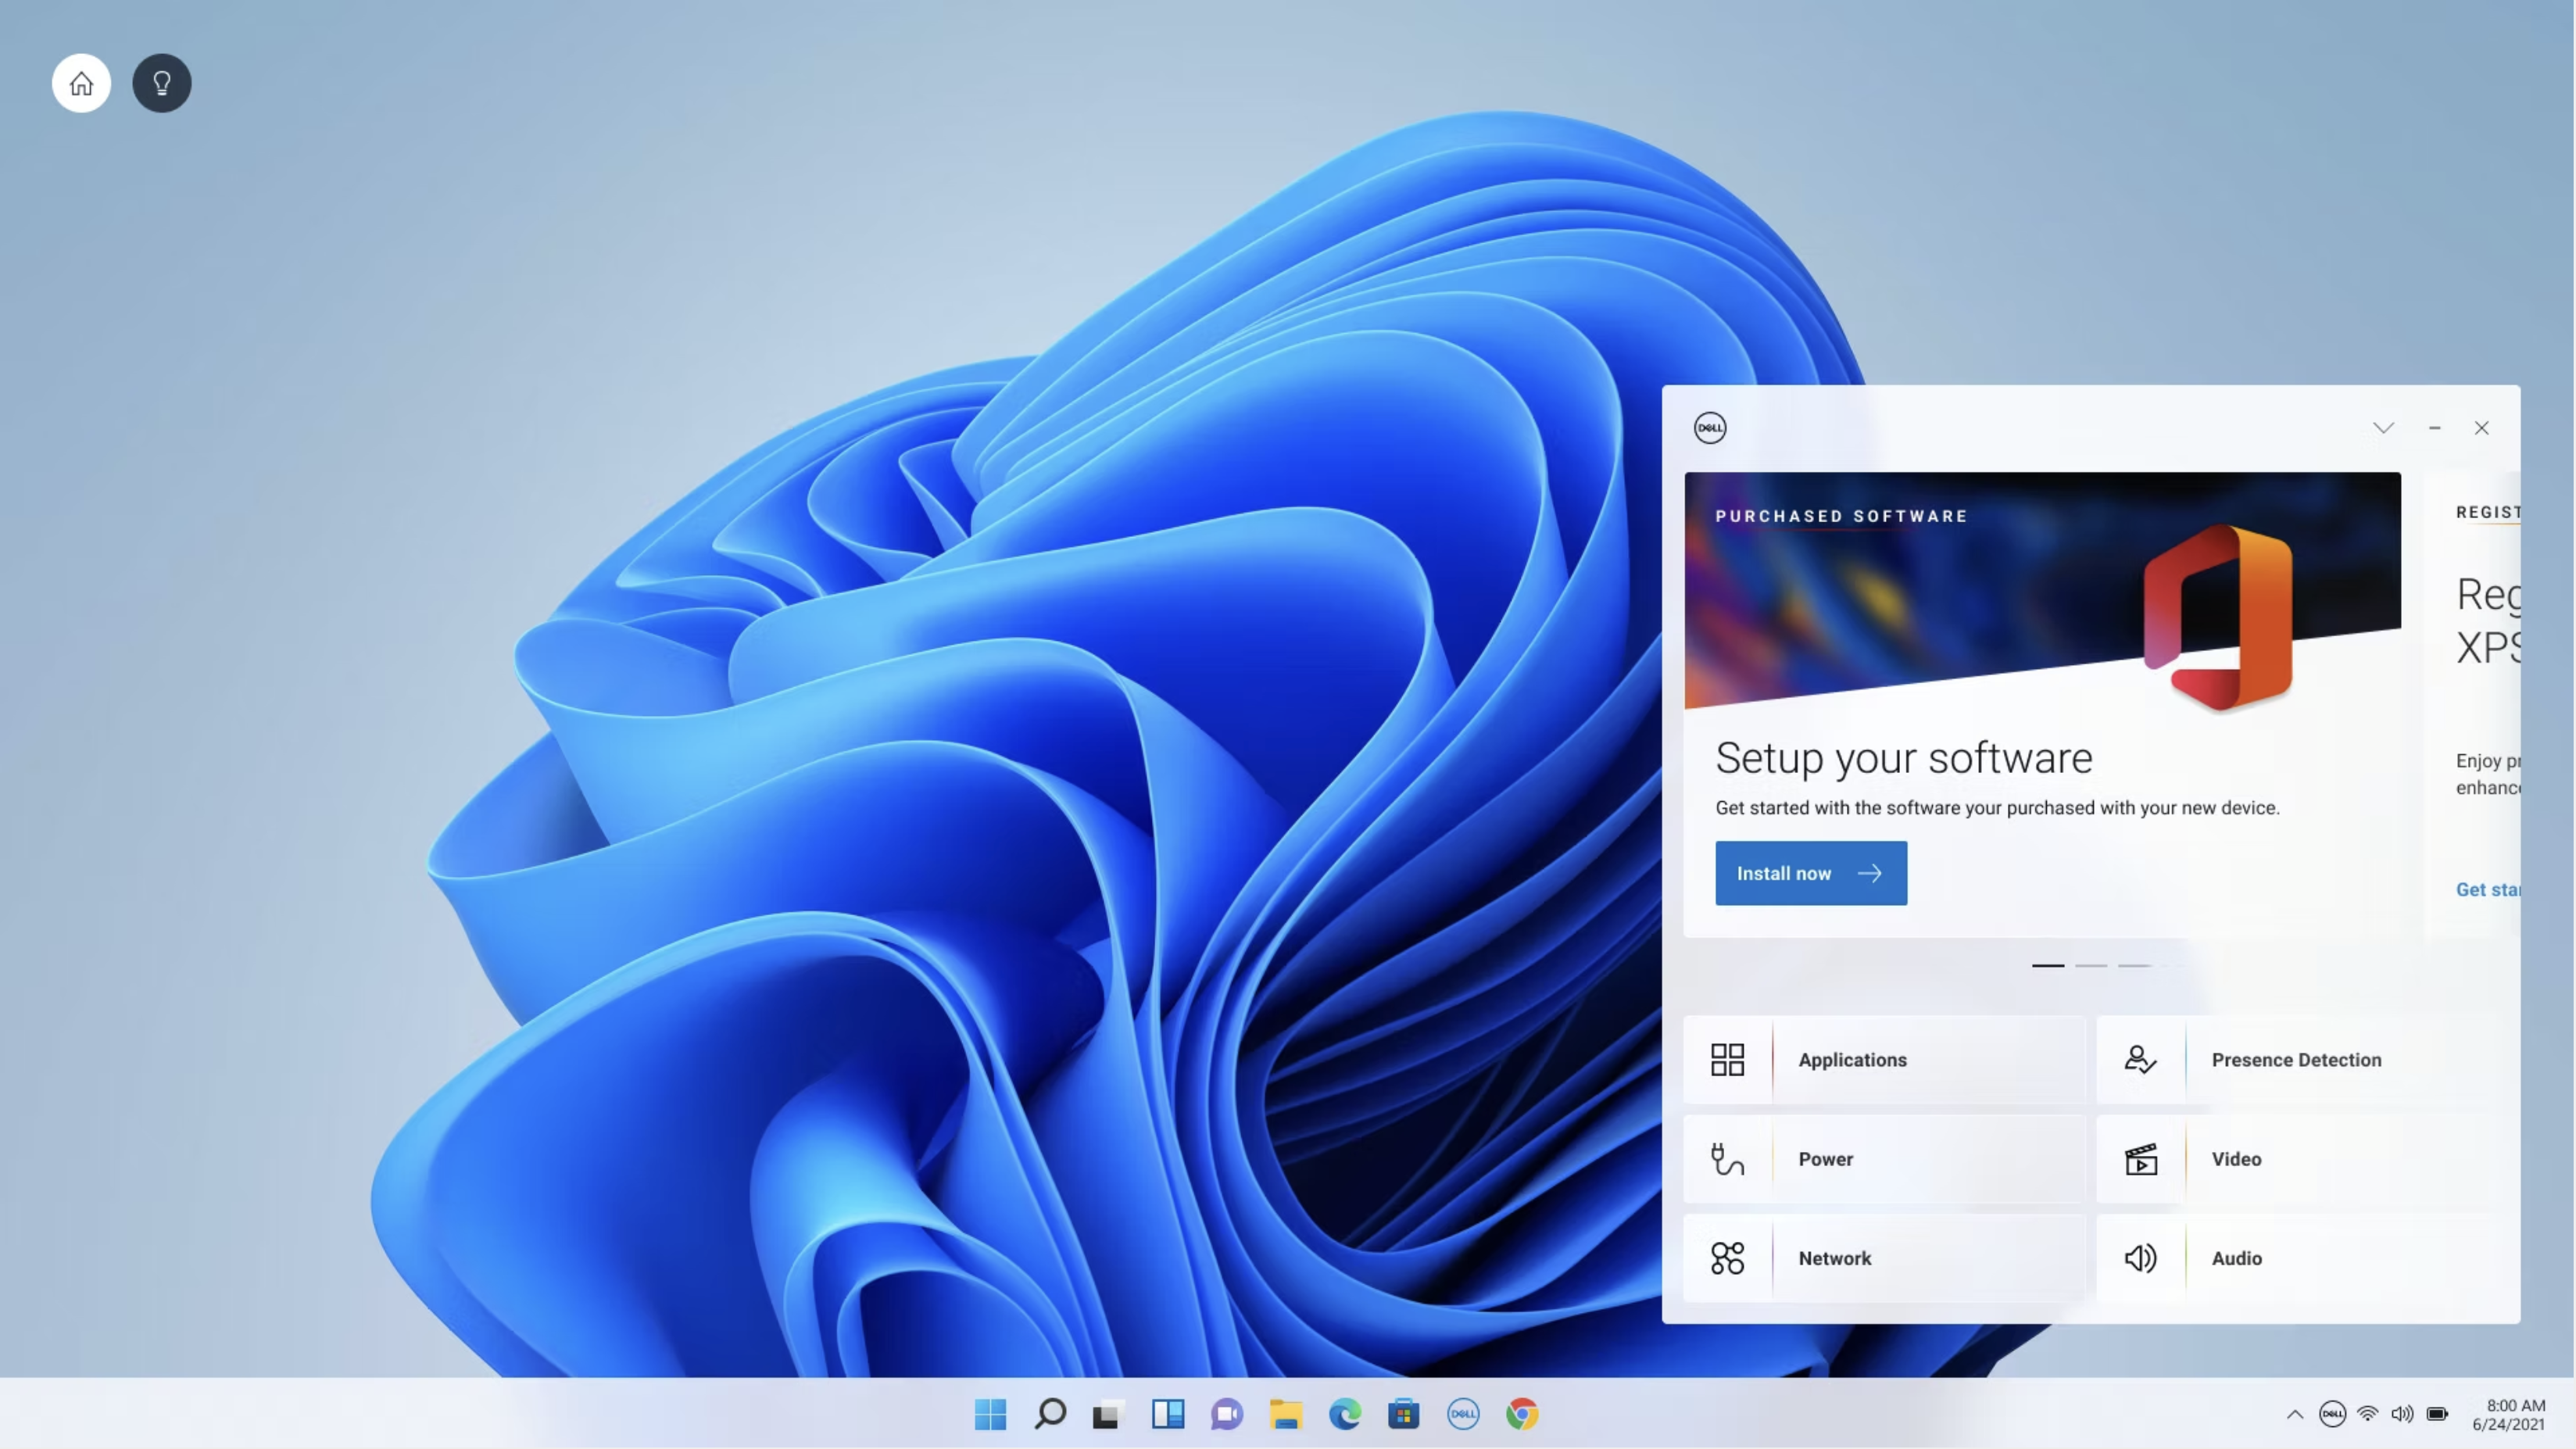Click the Install now button

click(1811, 873)
